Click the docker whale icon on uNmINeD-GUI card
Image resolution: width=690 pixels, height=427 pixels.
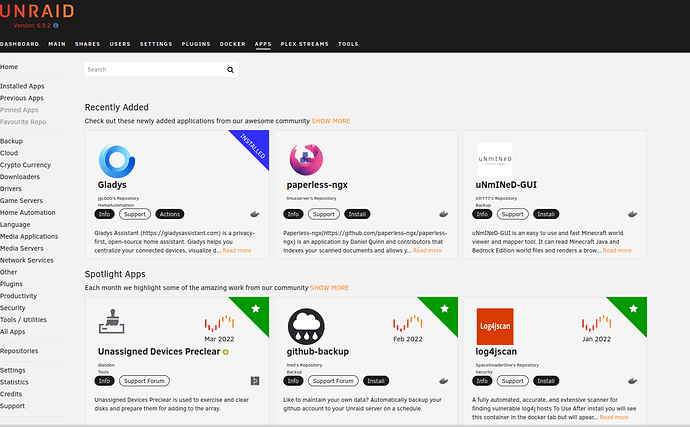632,214
